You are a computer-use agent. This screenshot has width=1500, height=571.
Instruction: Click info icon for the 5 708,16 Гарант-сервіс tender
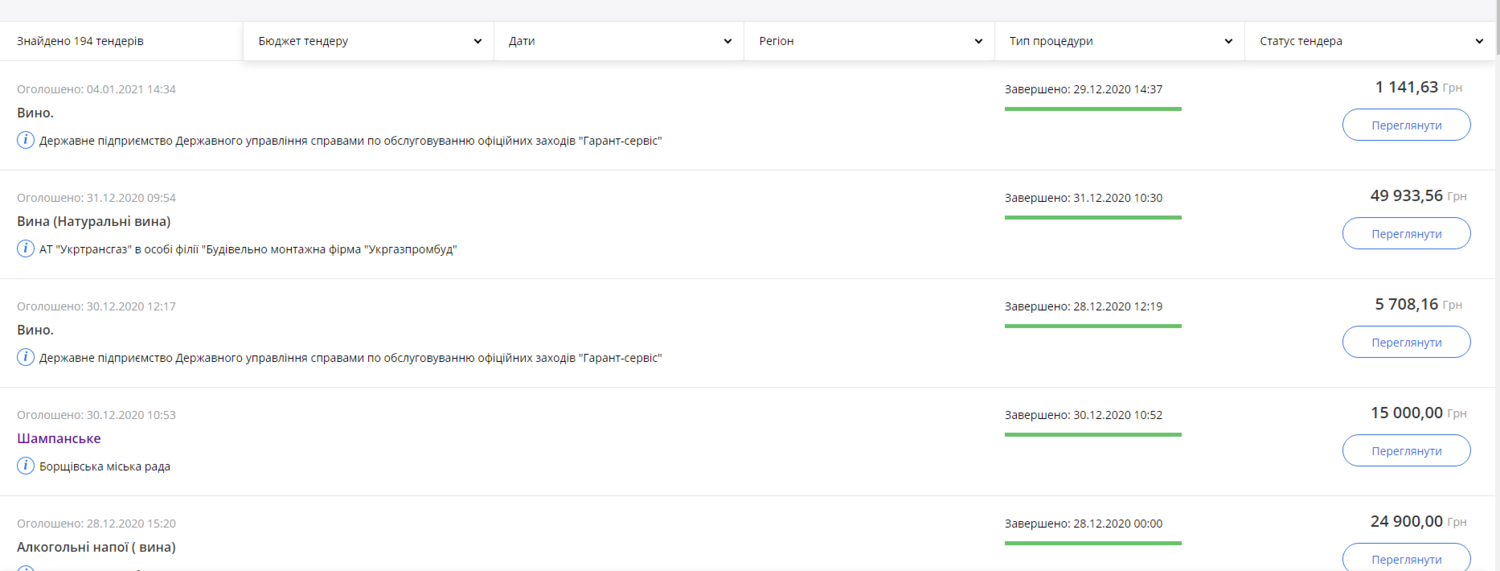point(26,357)
